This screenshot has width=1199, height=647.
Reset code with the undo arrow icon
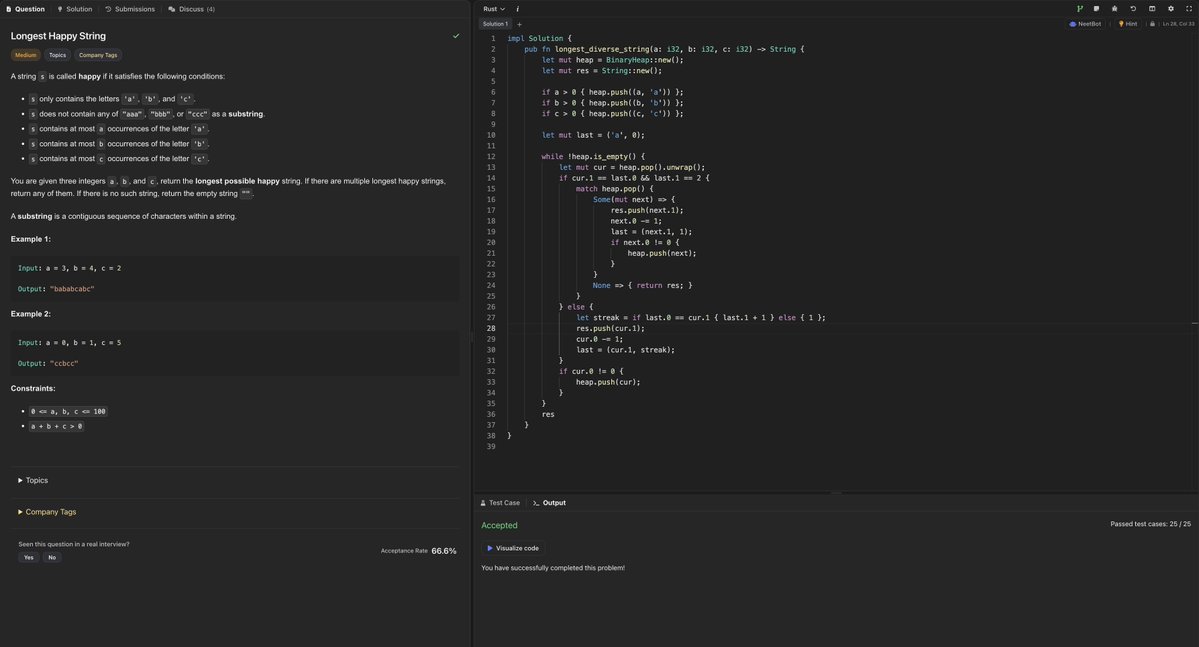pos(1133,8)
